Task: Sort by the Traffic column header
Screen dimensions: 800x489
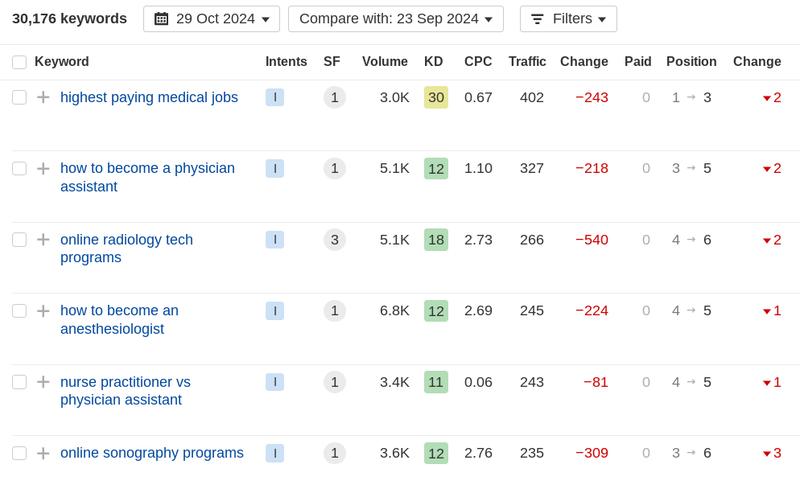Action: tap(527, 62)
